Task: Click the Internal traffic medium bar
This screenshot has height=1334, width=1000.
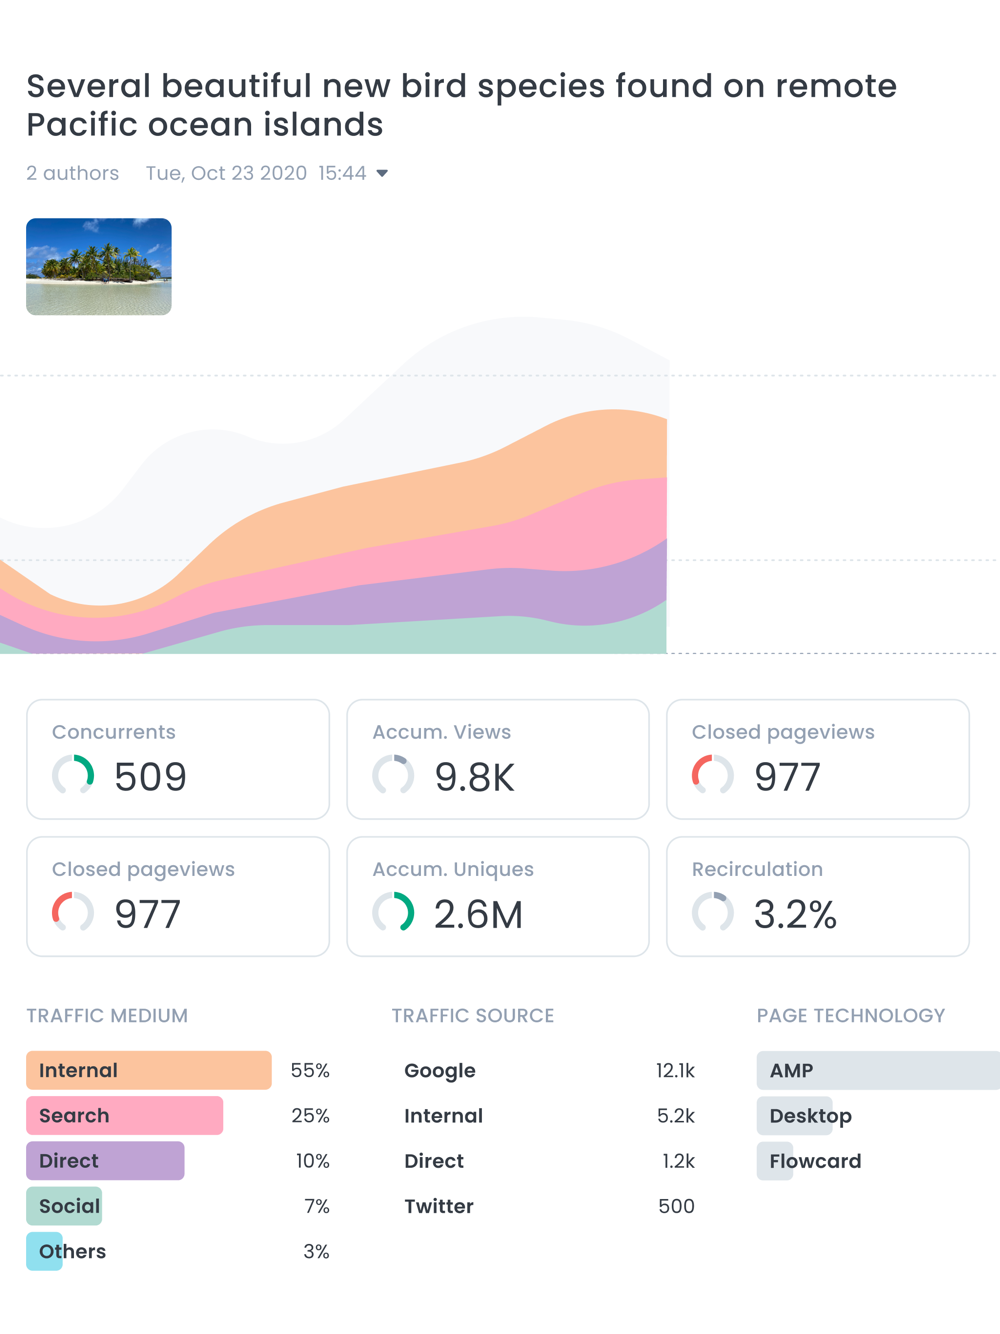Action: (149, 1070)
